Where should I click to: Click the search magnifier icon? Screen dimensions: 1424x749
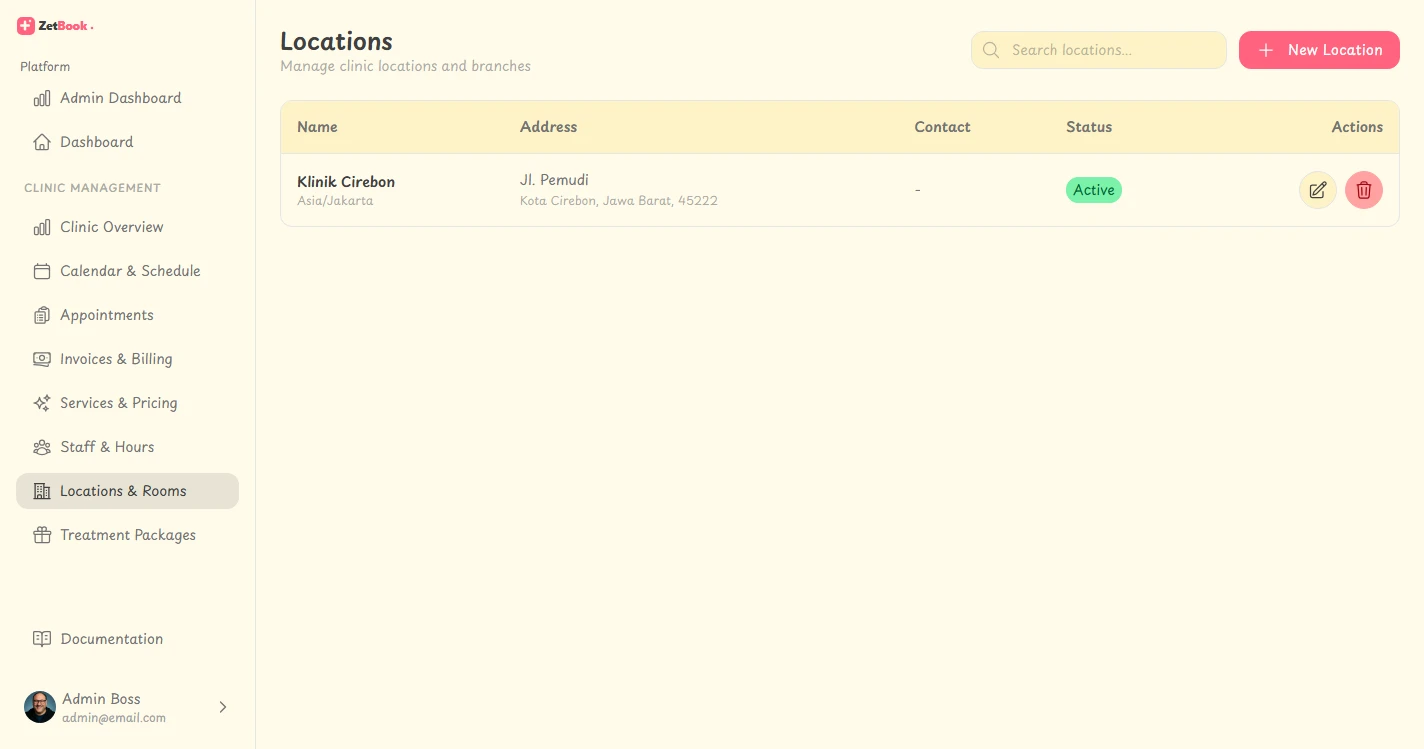[991, 50]
